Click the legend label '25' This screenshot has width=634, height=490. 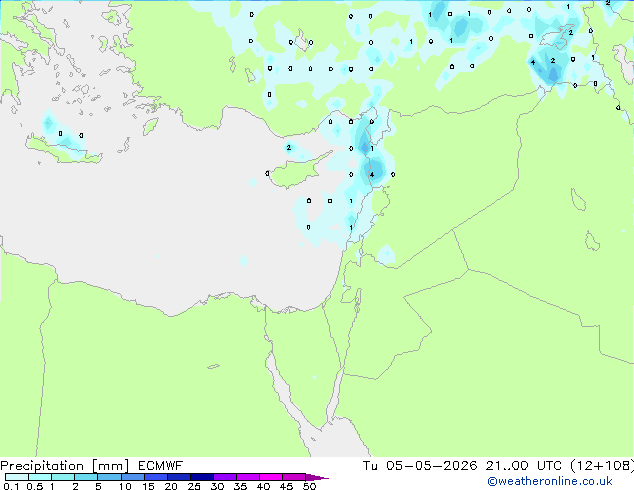coord(194,486)
